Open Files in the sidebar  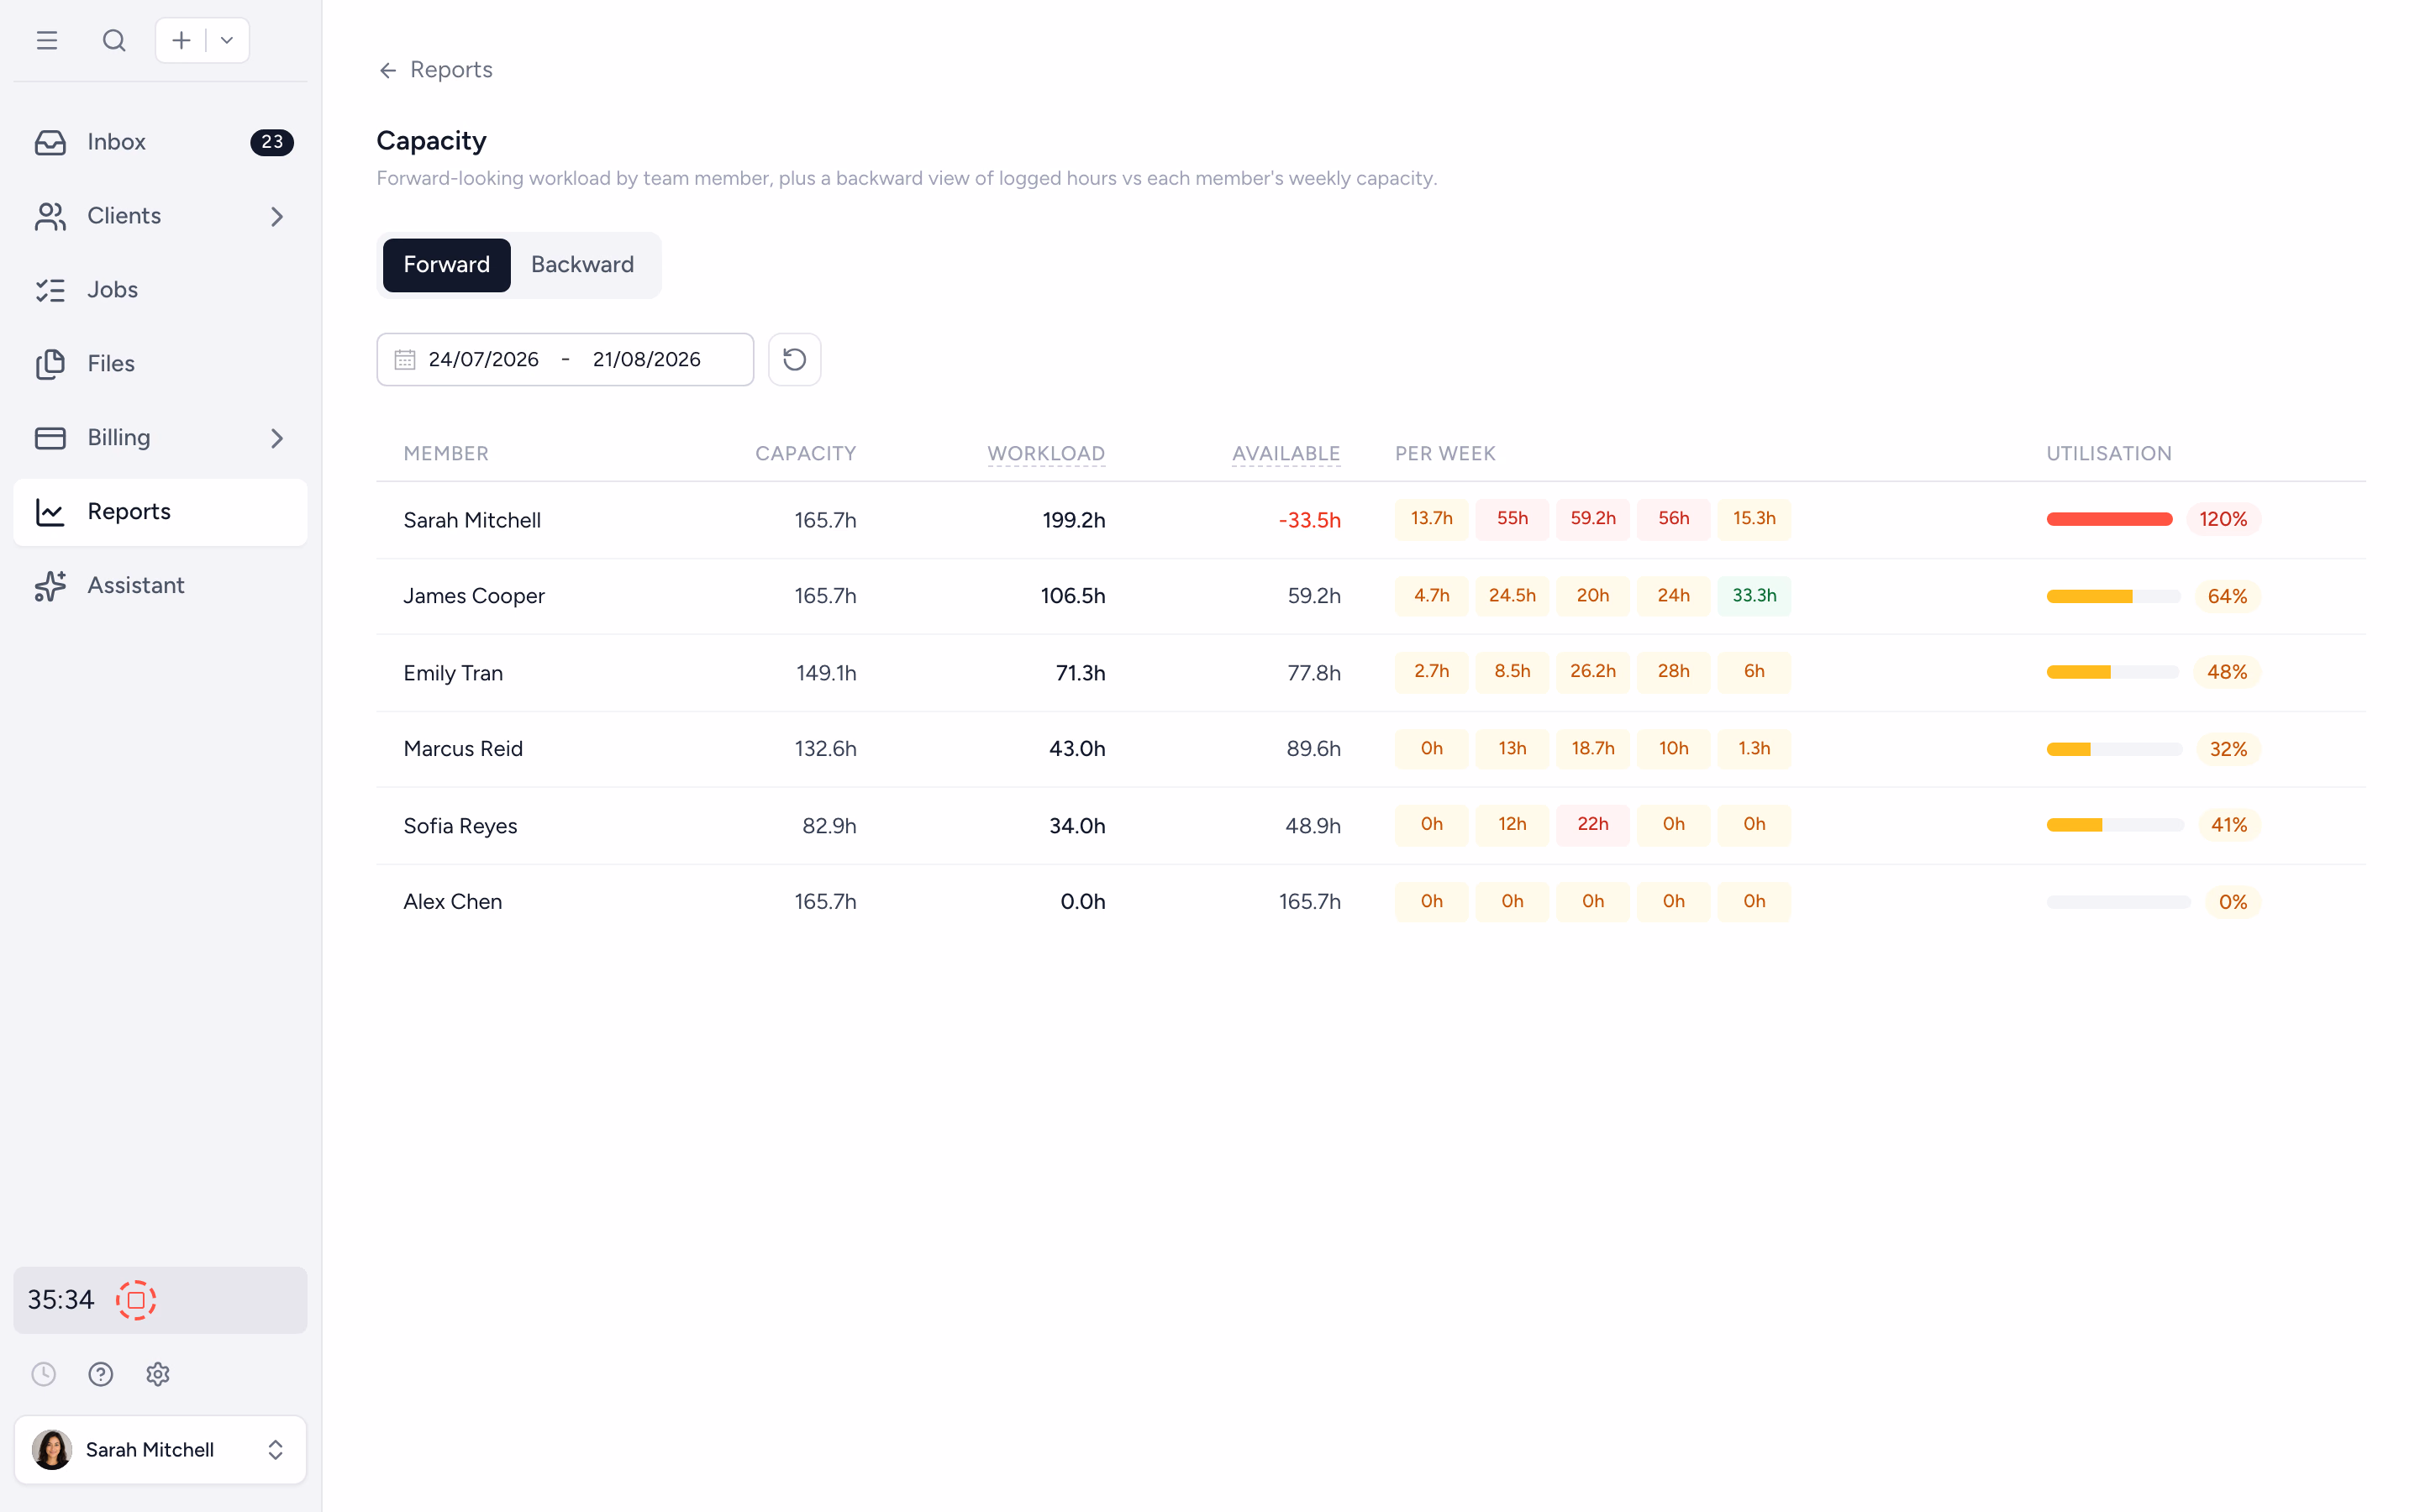pos(160,364)
